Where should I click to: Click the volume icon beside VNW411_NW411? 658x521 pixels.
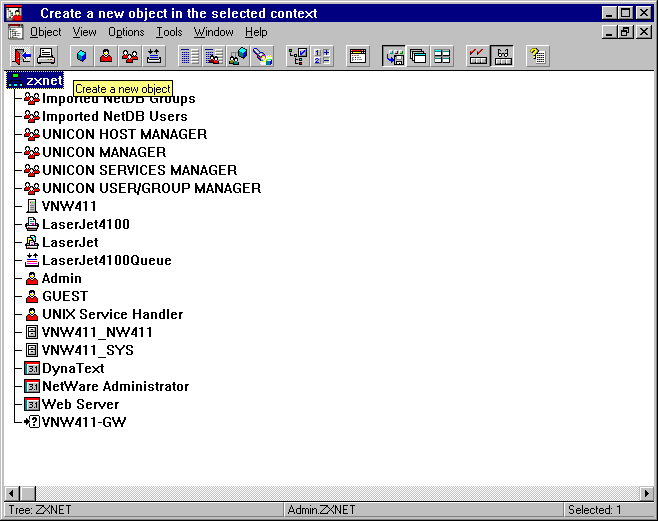pyautogui.click(x=32, y=332)
